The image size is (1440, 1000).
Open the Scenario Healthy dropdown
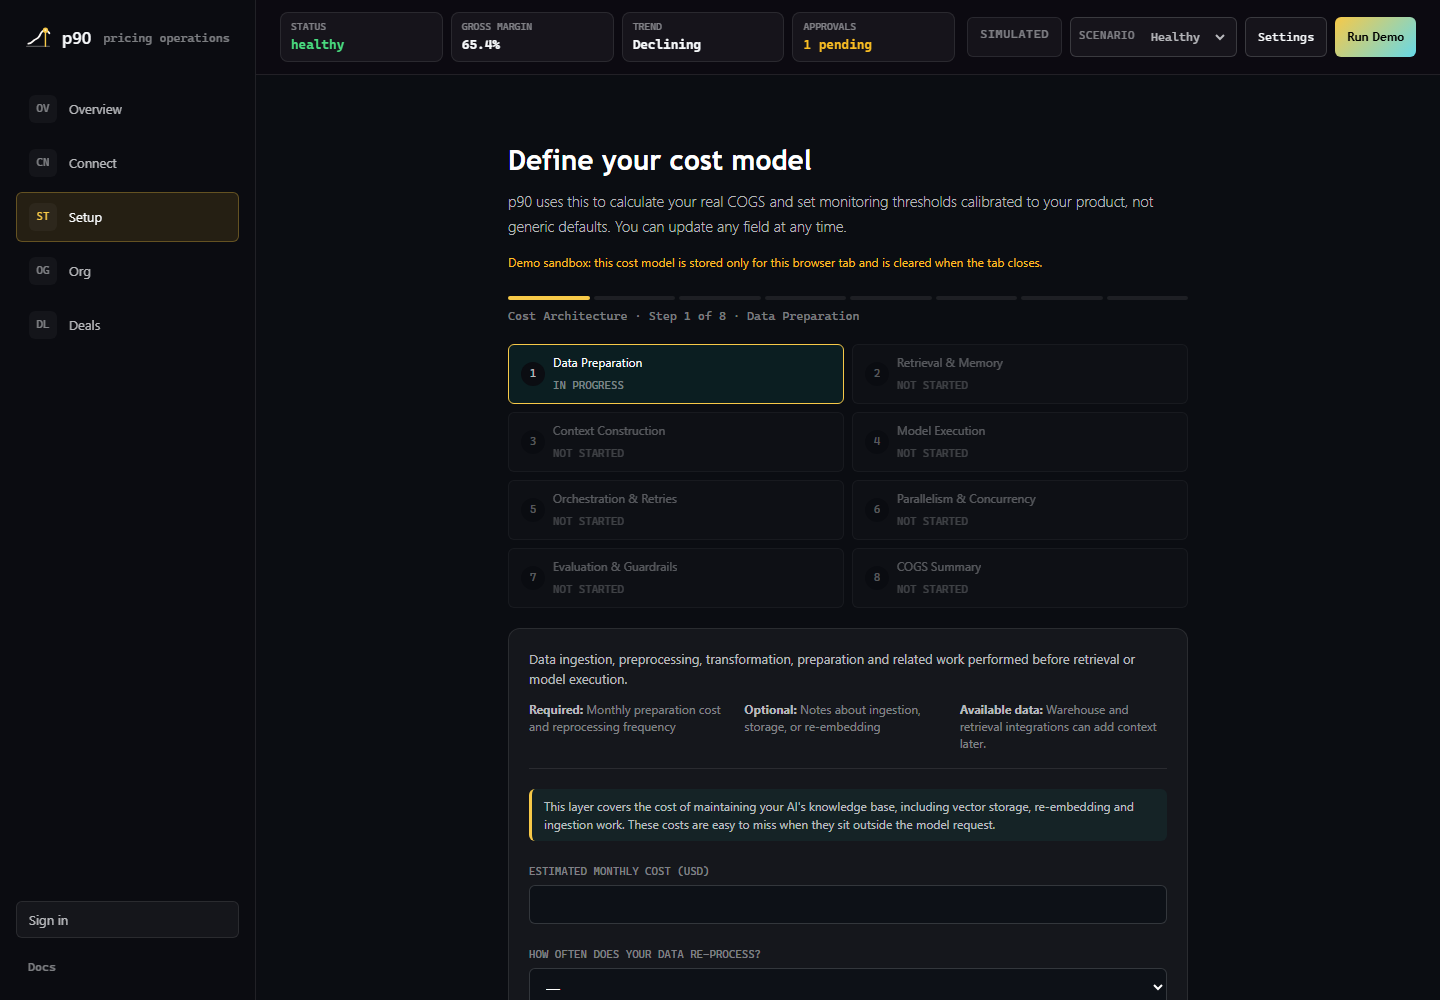(x=1153, y=37)
